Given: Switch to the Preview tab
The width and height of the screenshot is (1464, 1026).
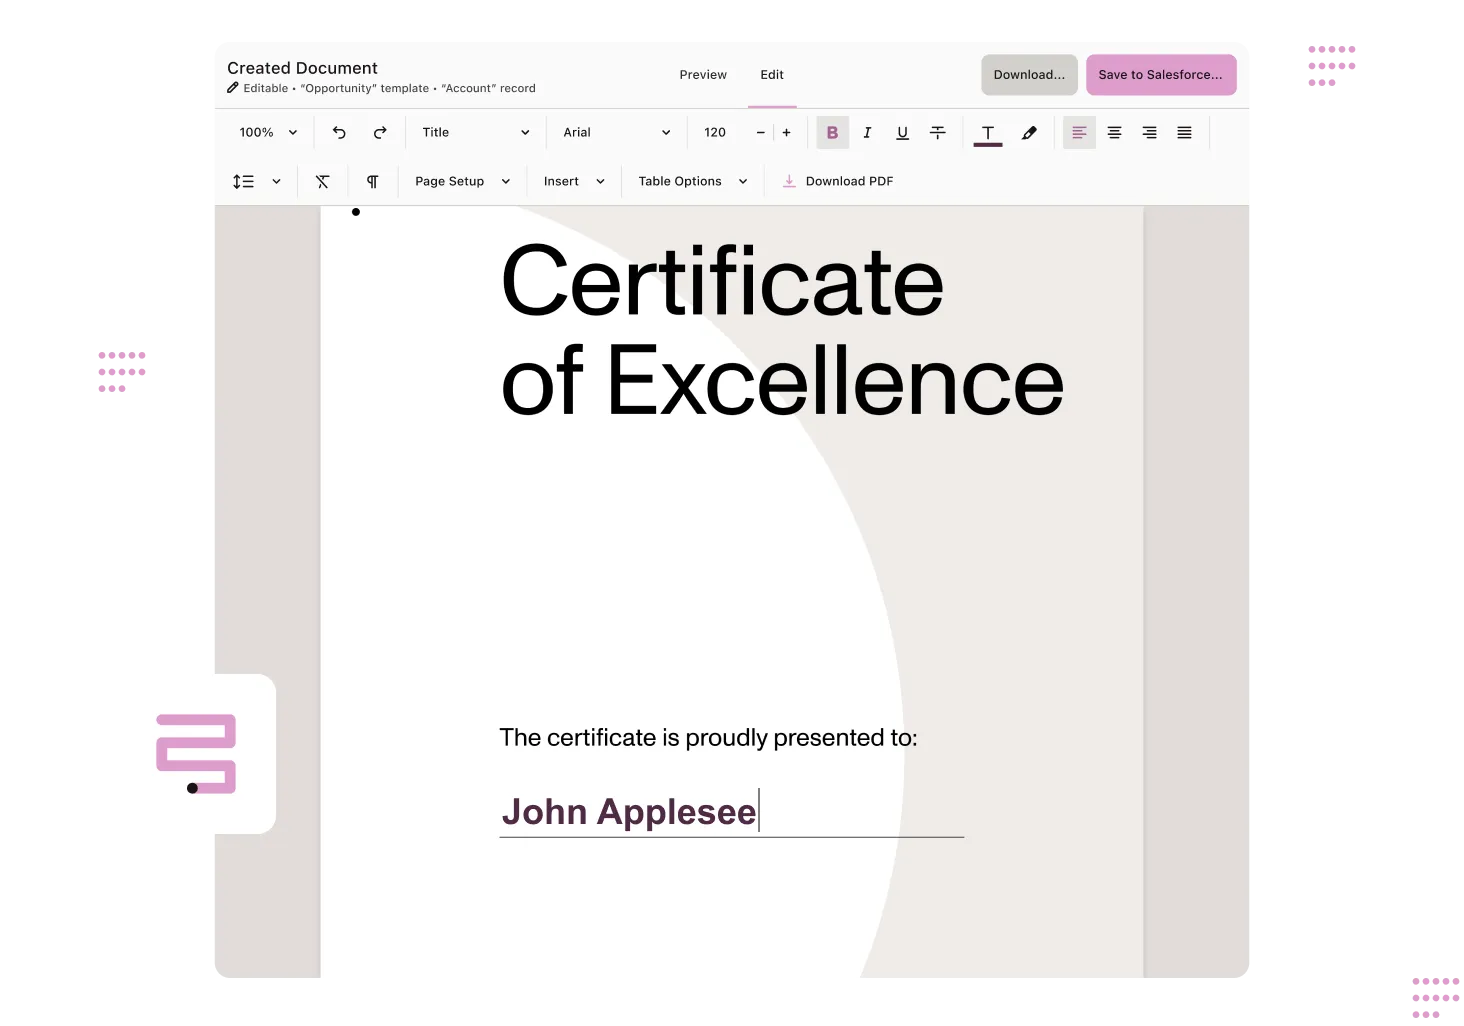Looking at the screenshot, I should [703, 75].
